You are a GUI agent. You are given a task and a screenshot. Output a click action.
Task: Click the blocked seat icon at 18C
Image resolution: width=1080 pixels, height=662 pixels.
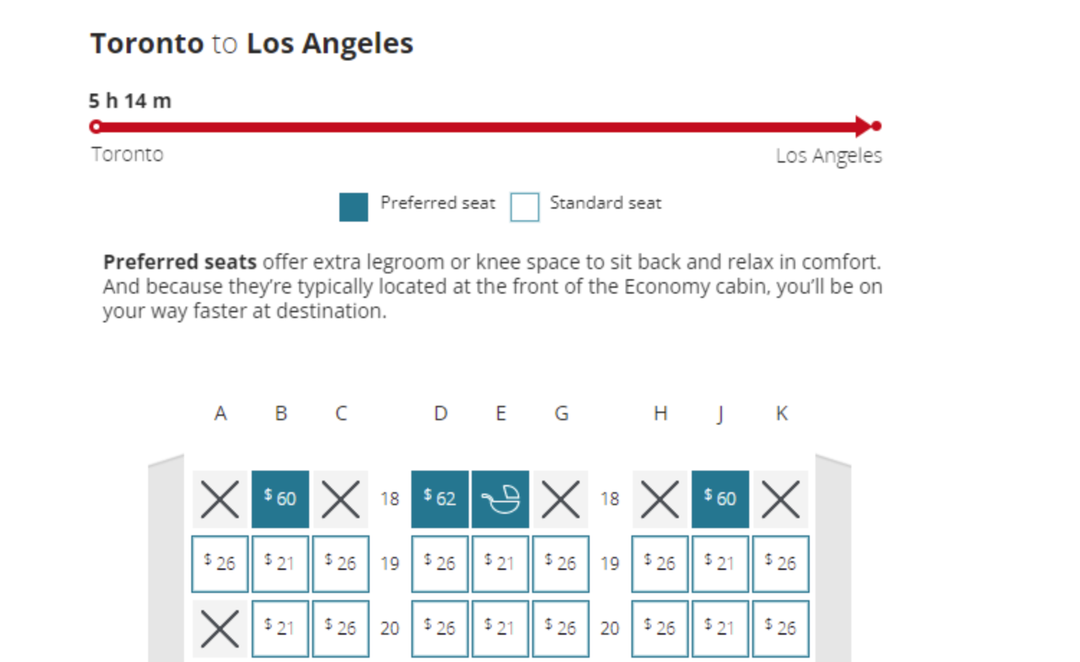click(340, 498)
